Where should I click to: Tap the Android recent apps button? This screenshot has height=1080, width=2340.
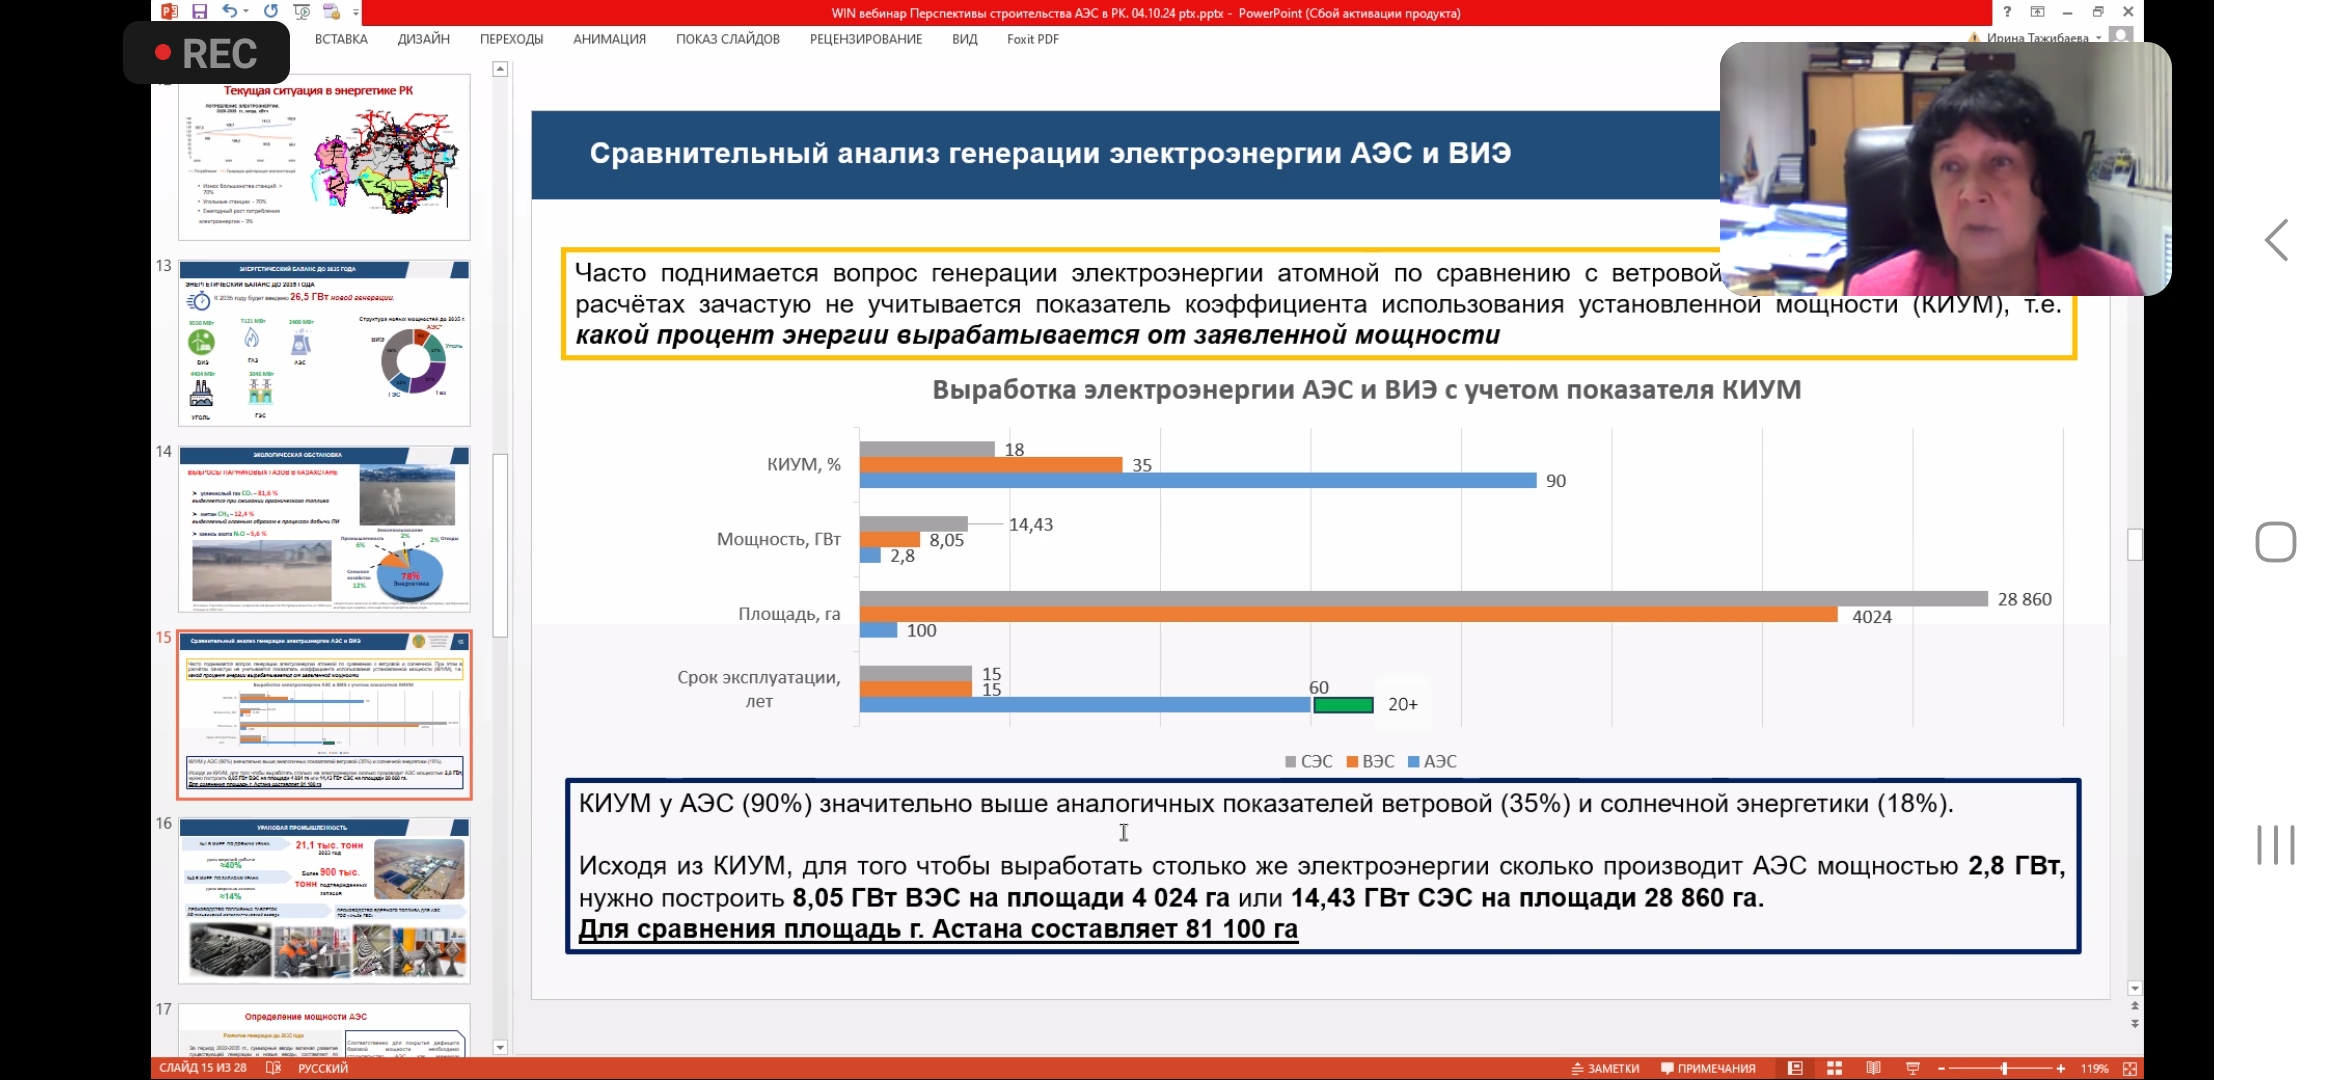[x=2276, y=845]
